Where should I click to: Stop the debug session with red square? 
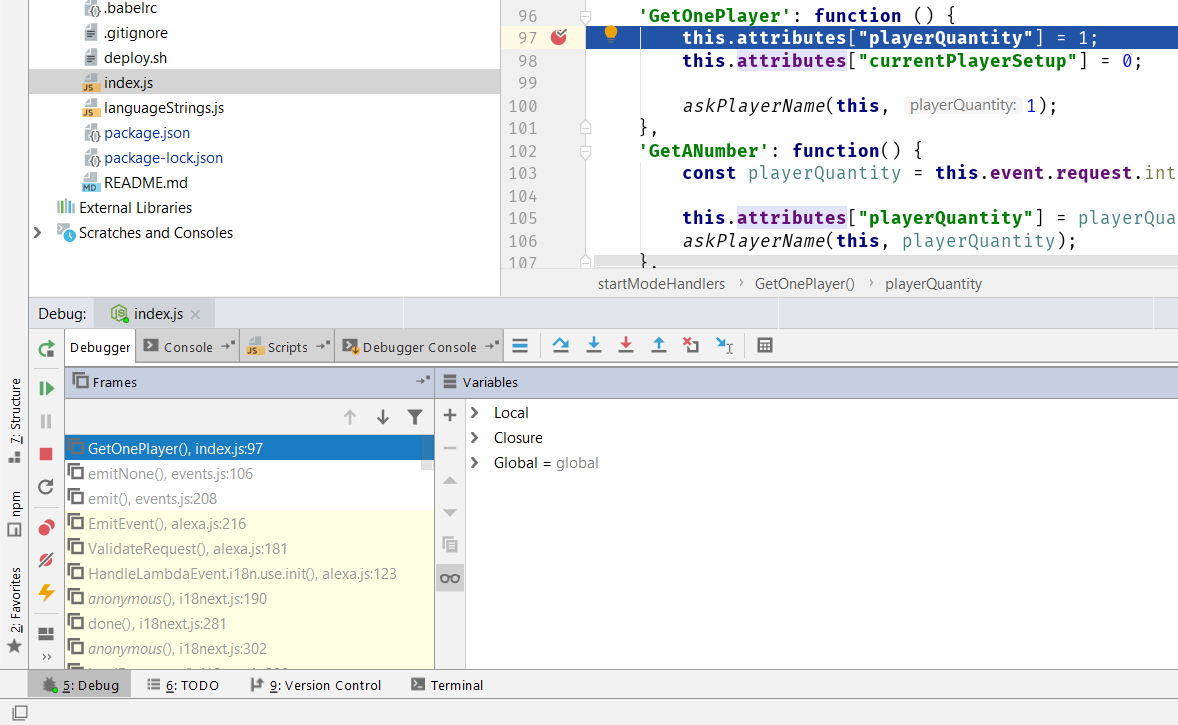coord(46,454)
